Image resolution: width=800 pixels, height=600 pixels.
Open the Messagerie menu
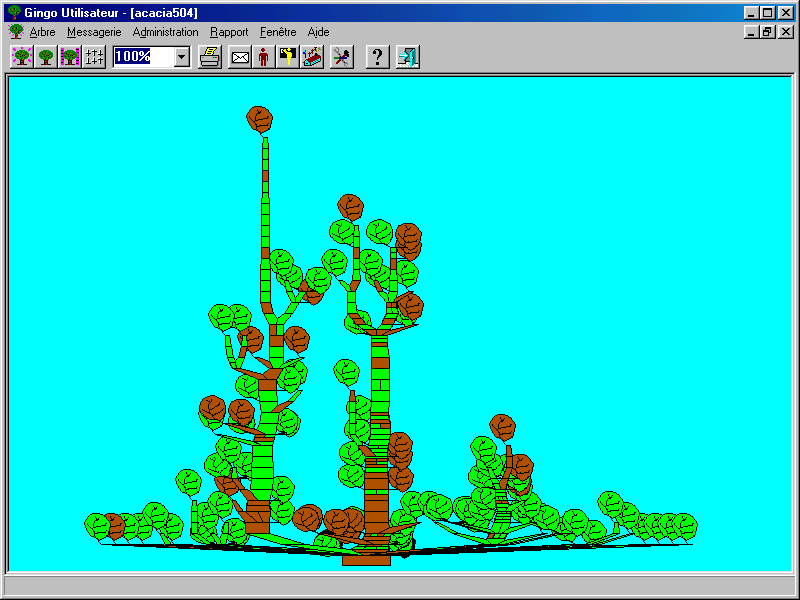pos(94,32)
